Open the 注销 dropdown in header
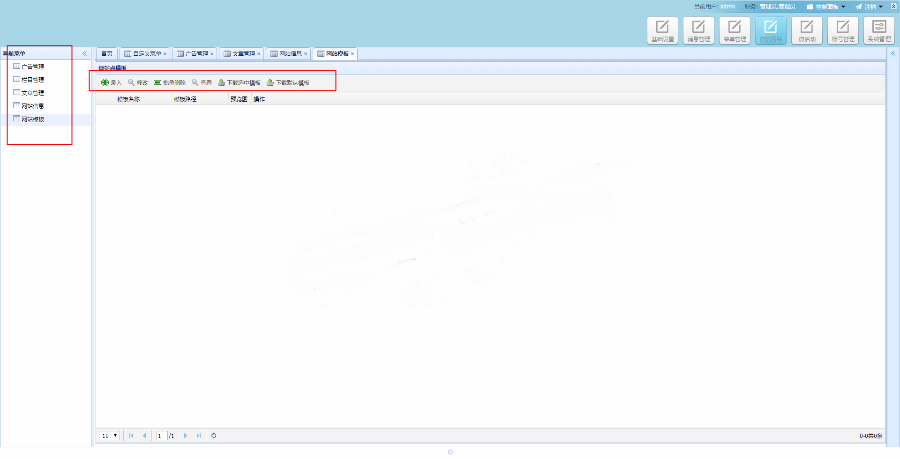The height and width of the screenshot is (459, 900). (x=869, y=6)
